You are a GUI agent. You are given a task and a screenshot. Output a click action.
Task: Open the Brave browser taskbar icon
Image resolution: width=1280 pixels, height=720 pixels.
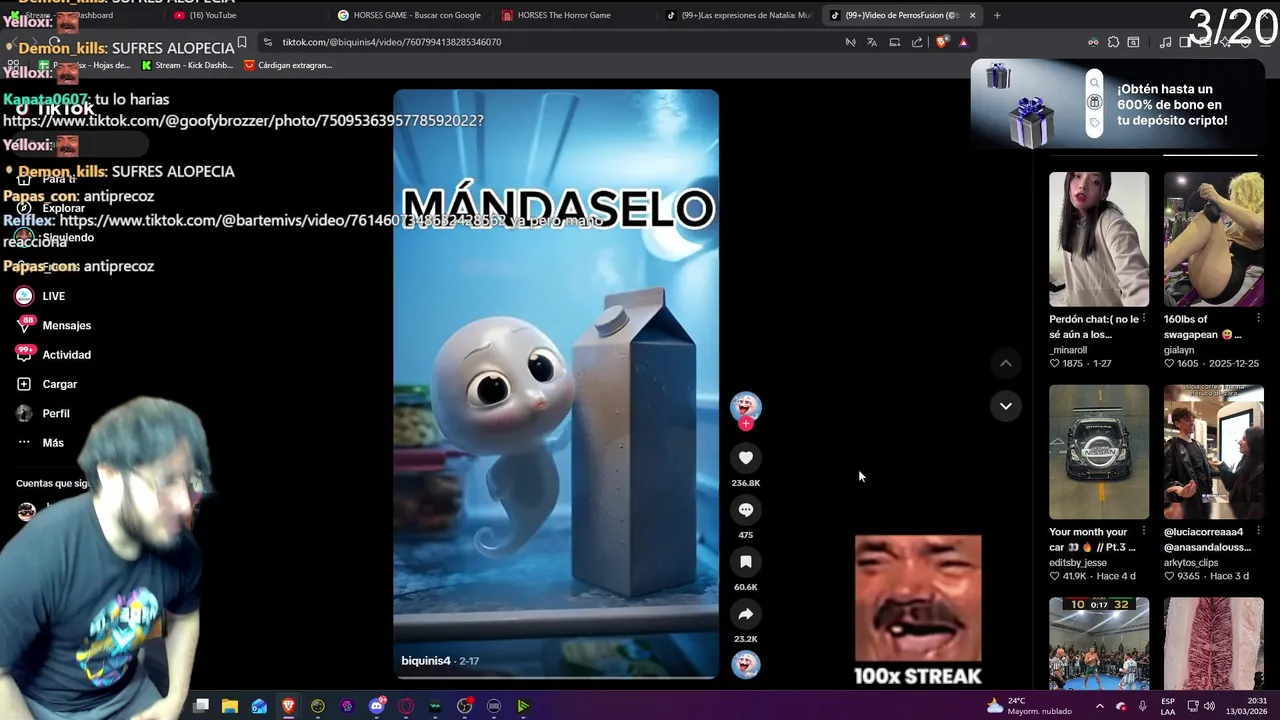pyautogui.click(x=288, y=706)
